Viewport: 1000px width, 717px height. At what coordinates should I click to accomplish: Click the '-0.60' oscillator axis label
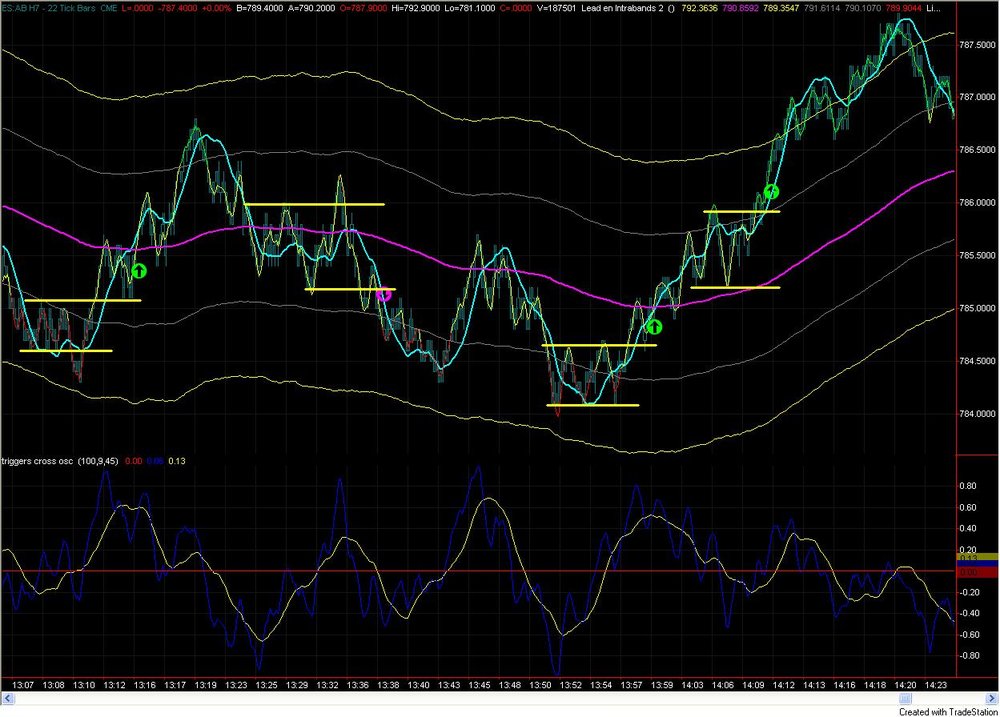pos(969,635)
